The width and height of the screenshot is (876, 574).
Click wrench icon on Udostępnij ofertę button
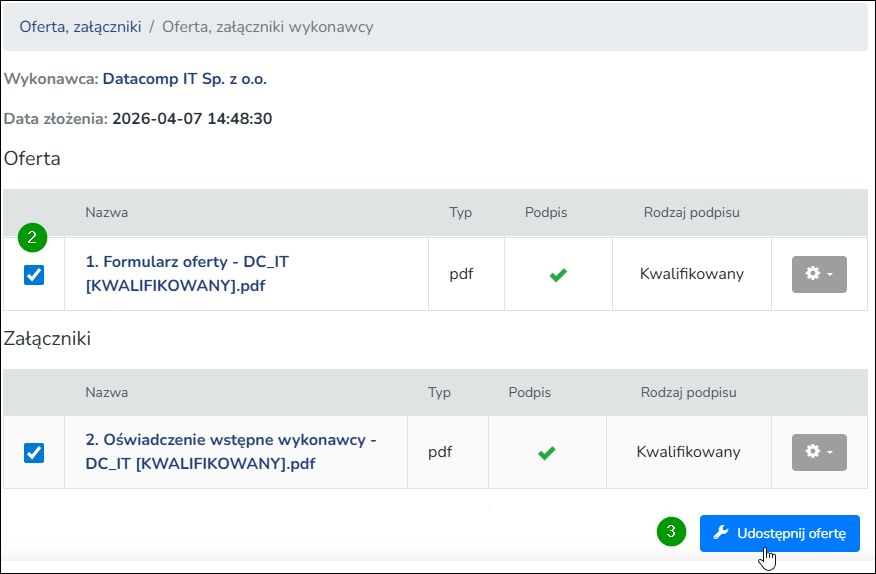pyautogui.click(x=721, y=533)
